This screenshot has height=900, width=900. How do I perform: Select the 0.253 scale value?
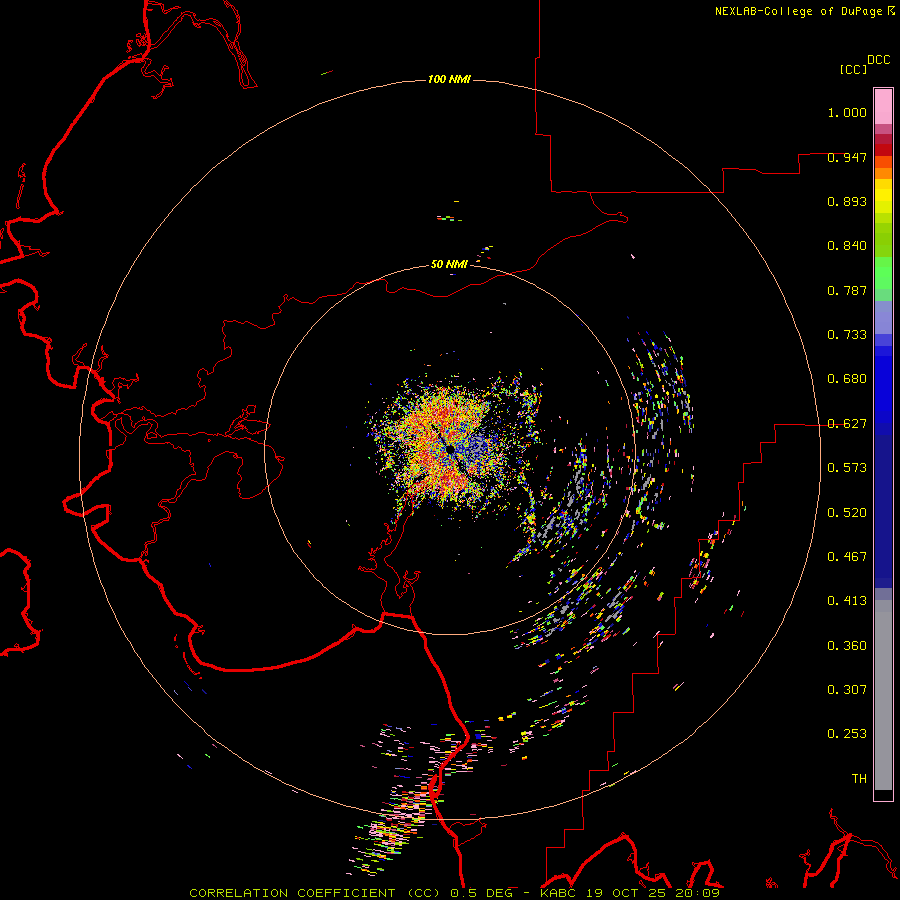click(847, 734)
